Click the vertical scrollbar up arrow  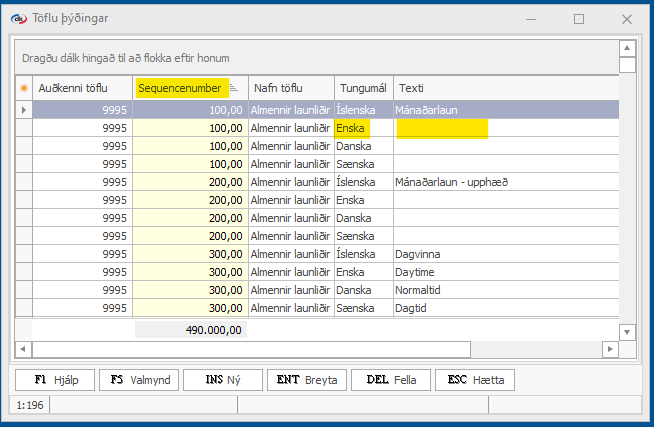[x=627, y=48]
